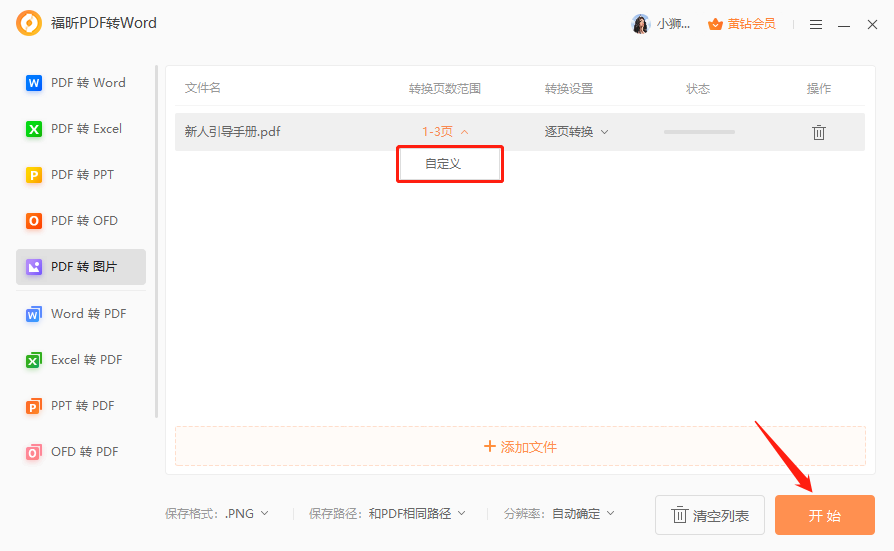
Task: Click the user avatar picture
Action: pyautogui.click(x=641, y=24)
